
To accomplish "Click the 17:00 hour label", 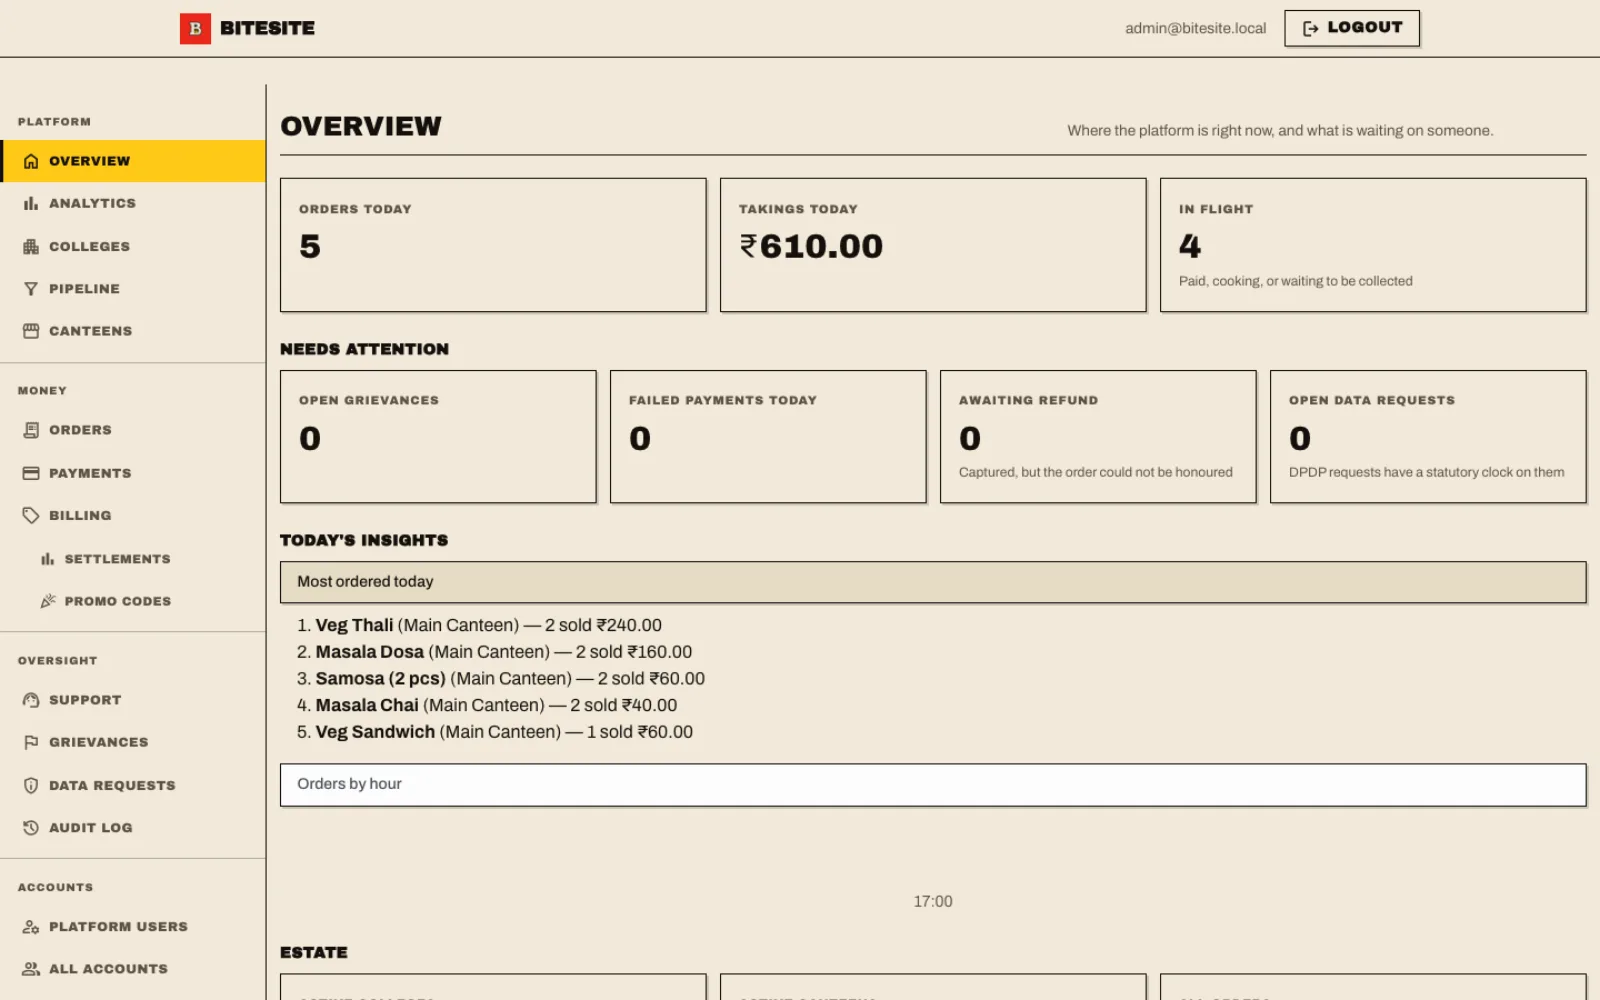I will [x=933, y=901].
